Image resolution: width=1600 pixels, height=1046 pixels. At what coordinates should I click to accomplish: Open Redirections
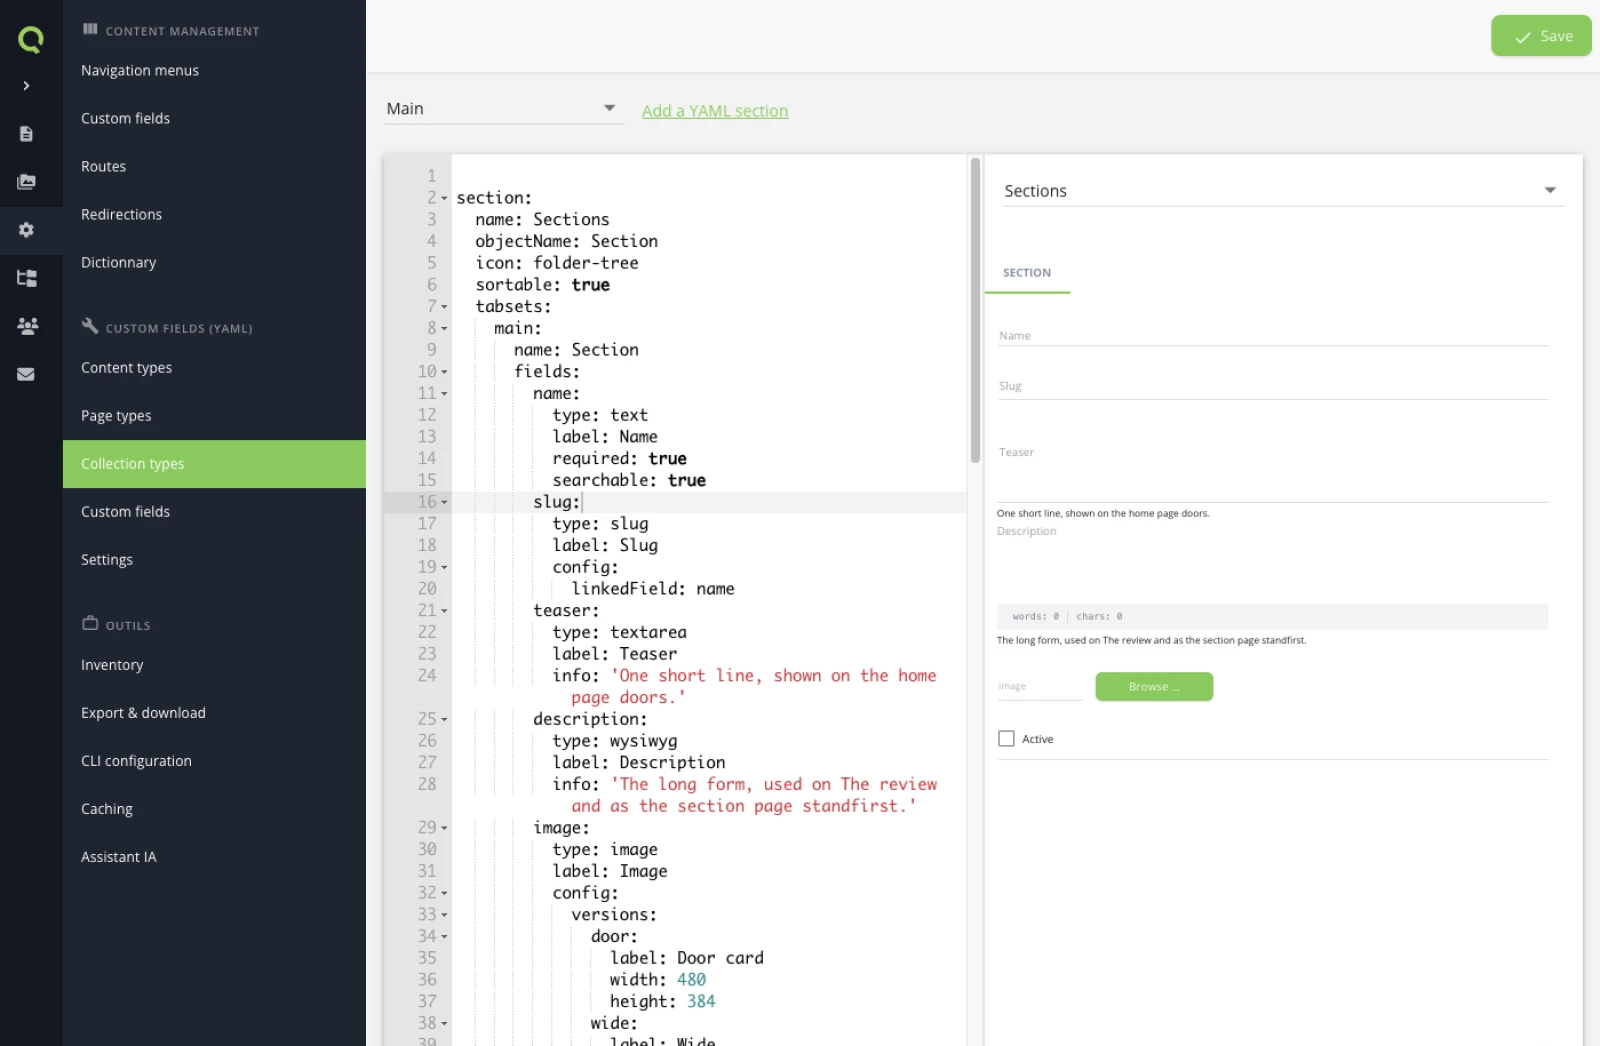[121, 214]
